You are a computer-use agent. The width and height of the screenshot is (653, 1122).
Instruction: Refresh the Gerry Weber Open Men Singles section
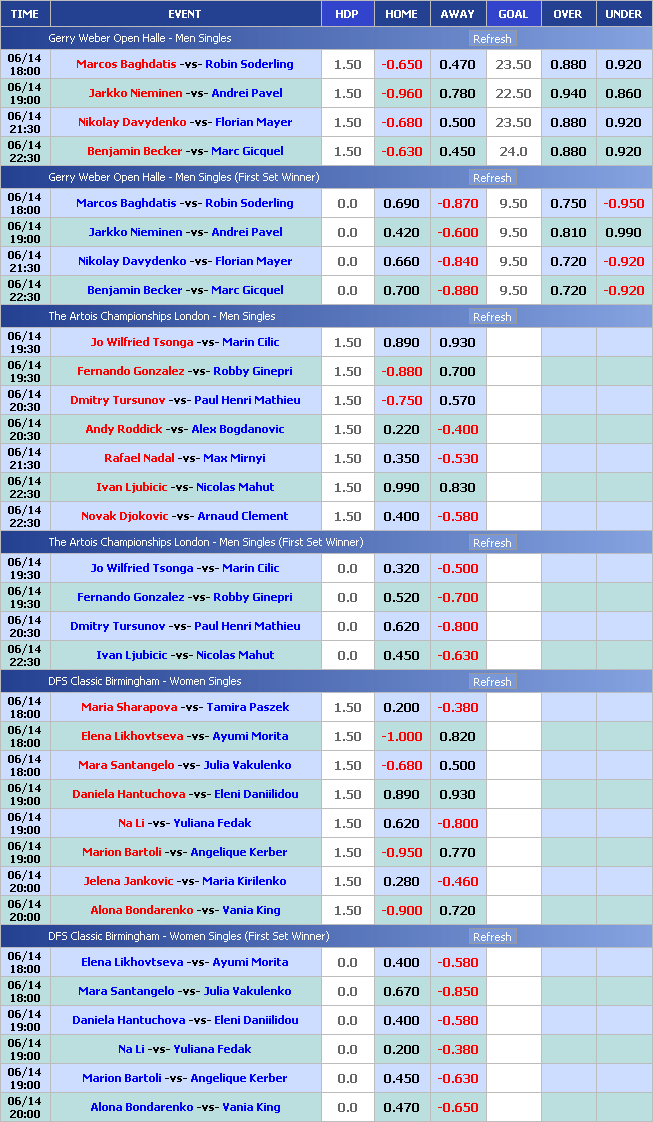[x=491, y=39]
